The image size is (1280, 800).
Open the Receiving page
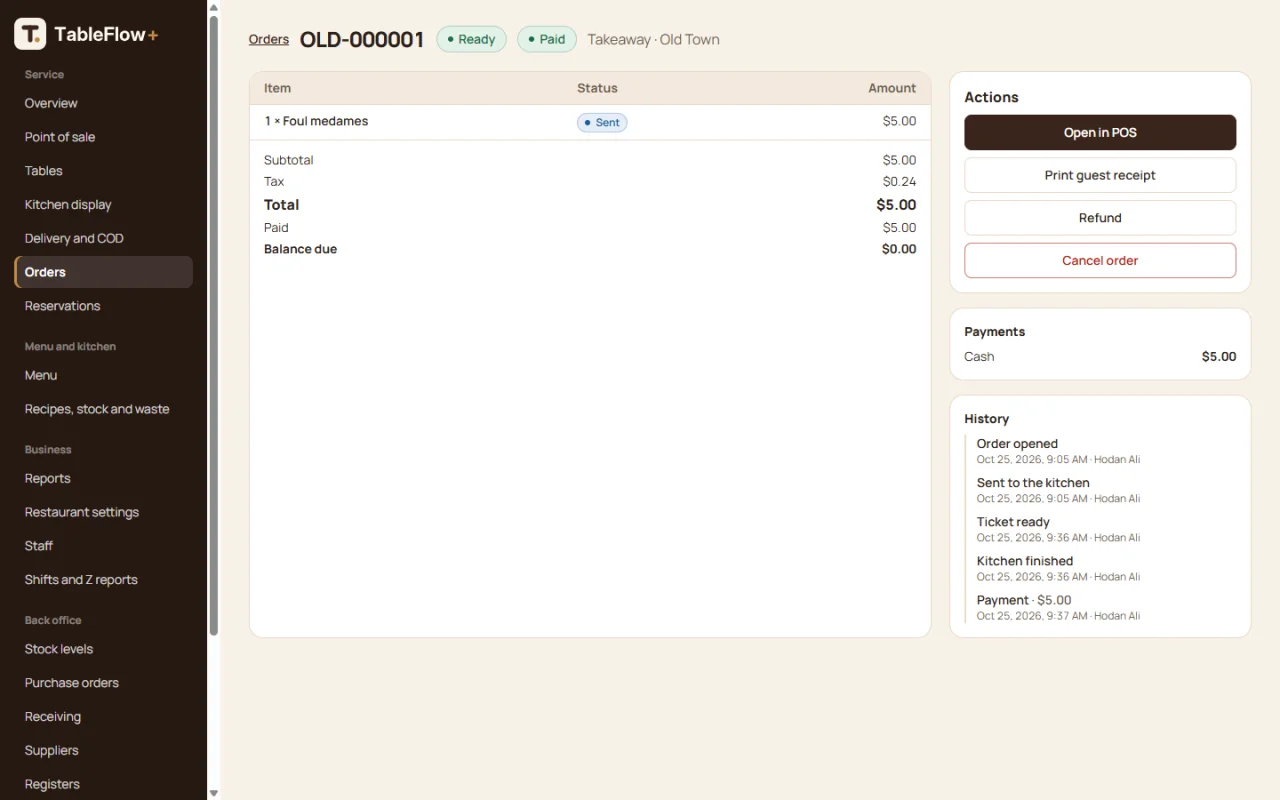click(103, 717)
